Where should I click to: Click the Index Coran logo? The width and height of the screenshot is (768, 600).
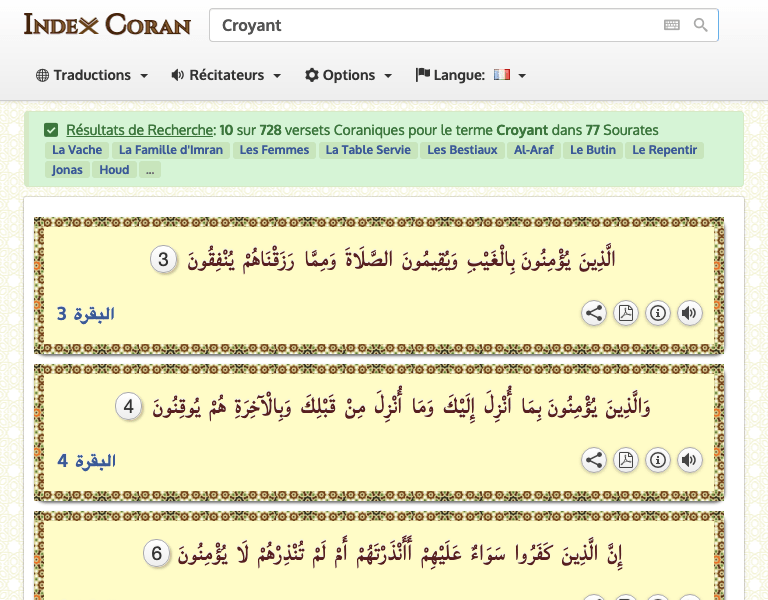[x=107, y=24]
